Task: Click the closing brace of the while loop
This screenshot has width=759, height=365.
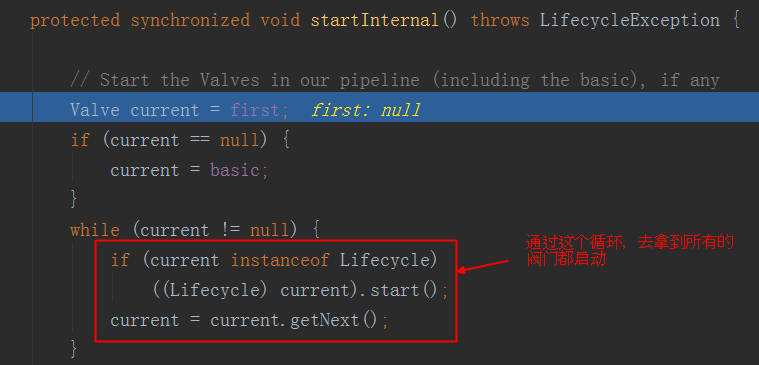Action: (x=74, y=349)
